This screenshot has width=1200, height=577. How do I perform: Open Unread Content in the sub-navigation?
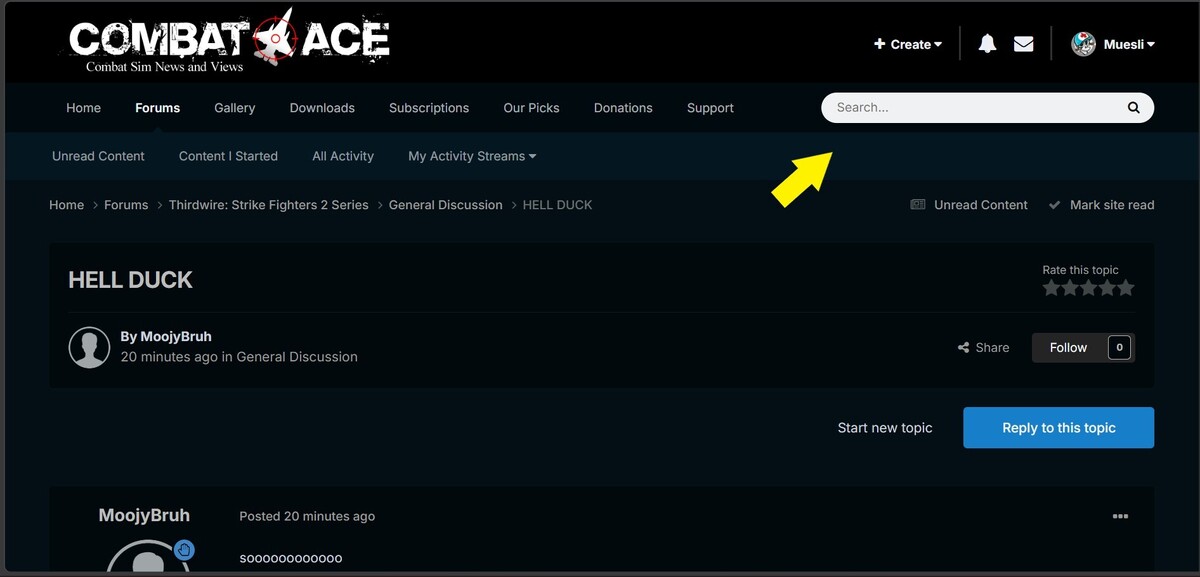tap(98, 156)
